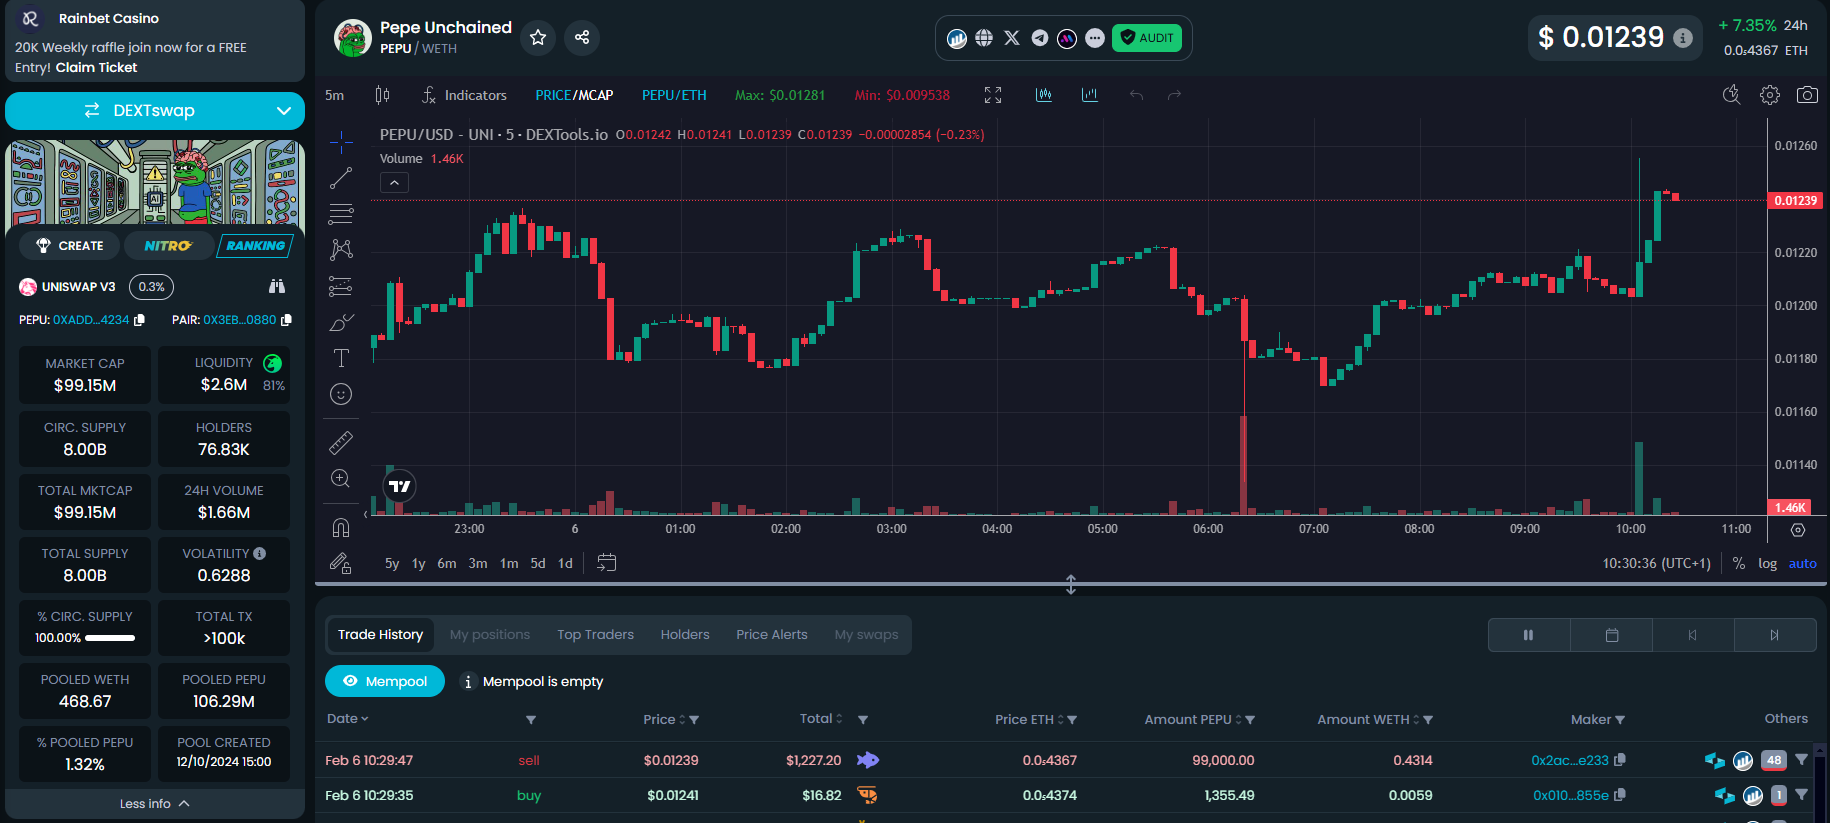
Task: Open the Indicators menu
Action: click(x=464, y=95)
